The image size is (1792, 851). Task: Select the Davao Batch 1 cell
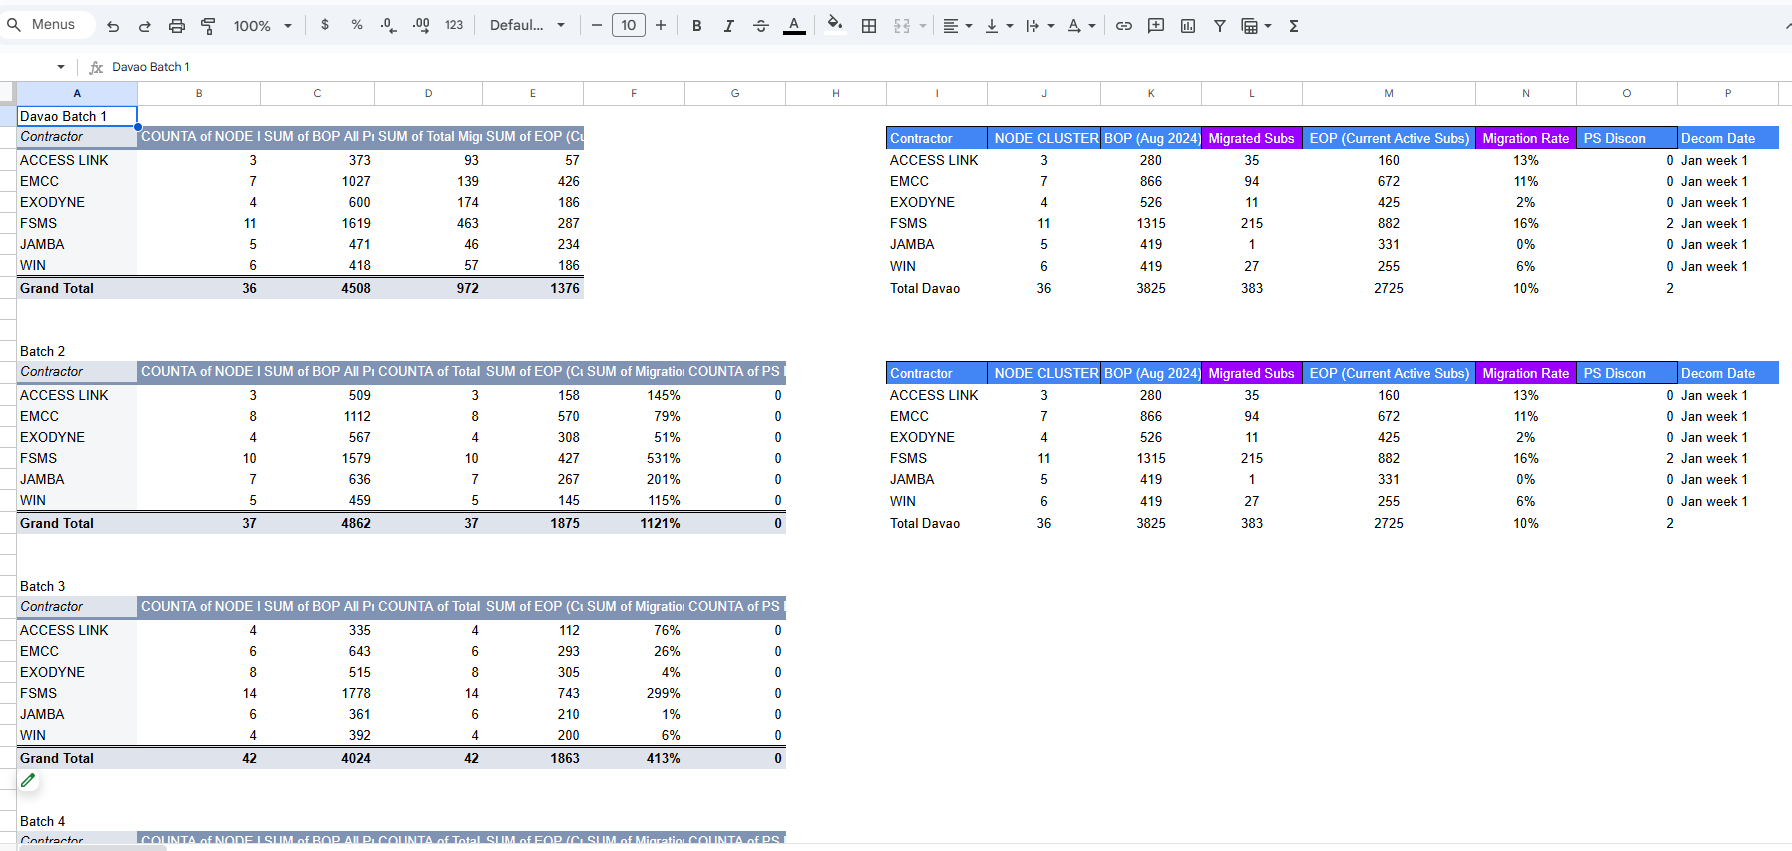tap(77, 116)
